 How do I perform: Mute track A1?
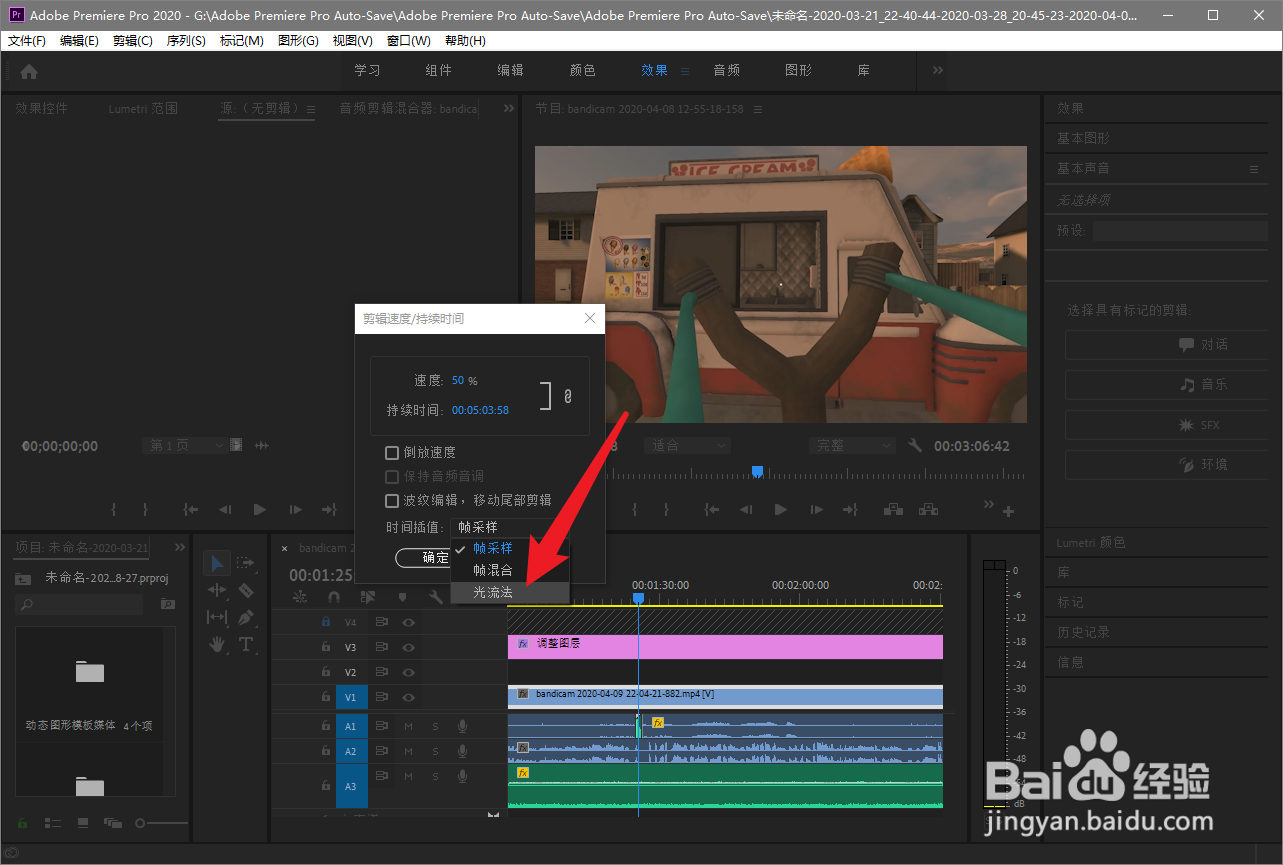point(408,726)
